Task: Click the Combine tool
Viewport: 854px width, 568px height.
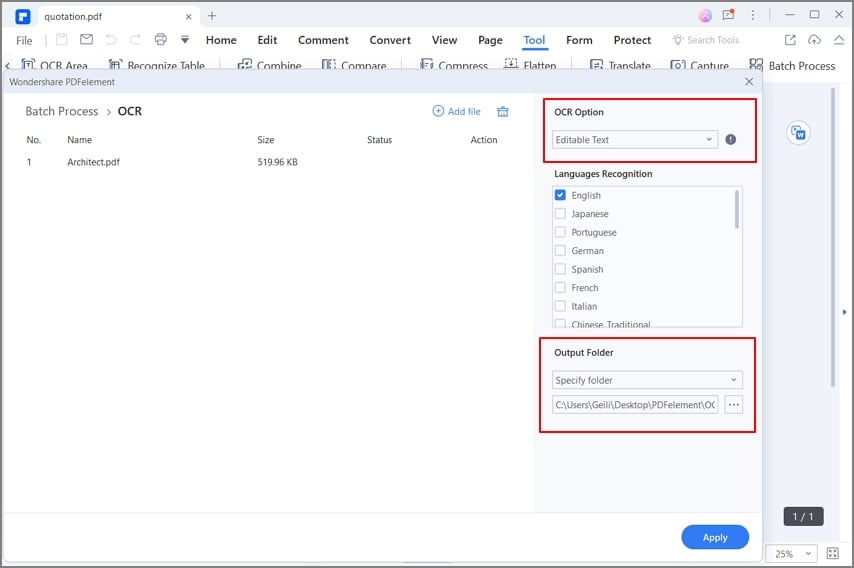Action: click(x=270, y=65)
